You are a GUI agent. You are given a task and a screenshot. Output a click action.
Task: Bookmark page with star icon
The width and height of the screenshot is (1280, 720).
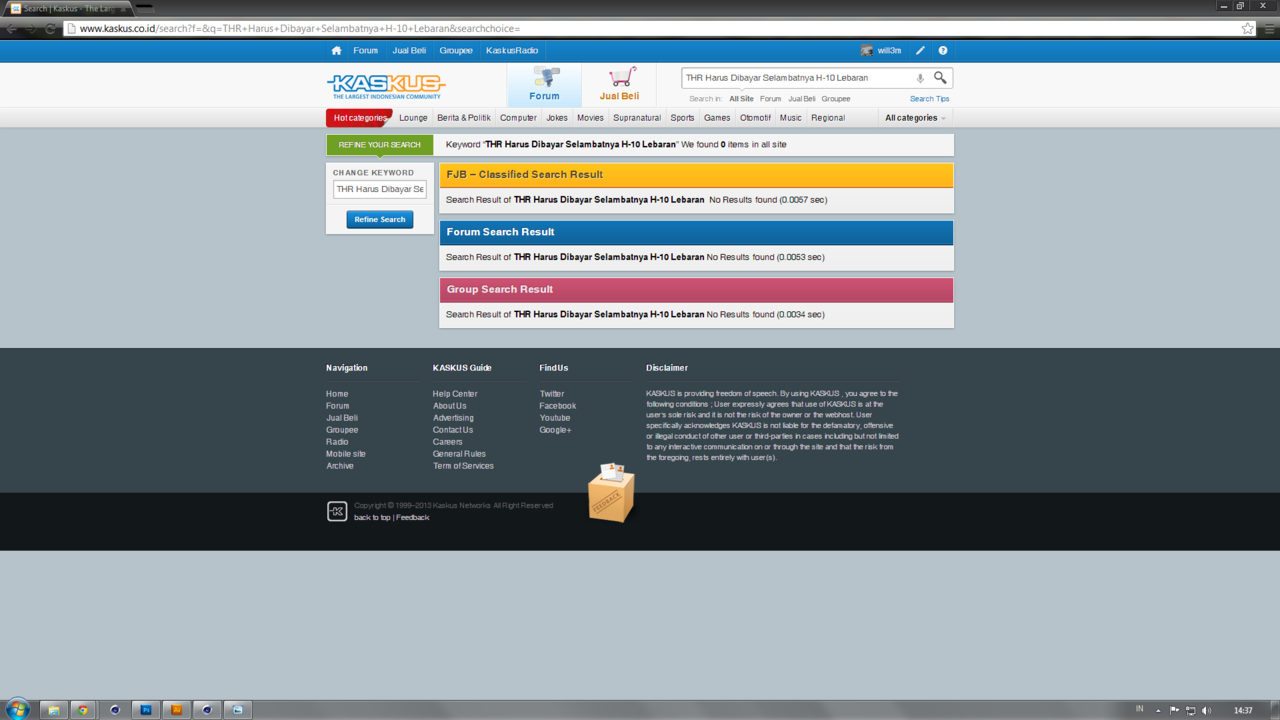1247,28
